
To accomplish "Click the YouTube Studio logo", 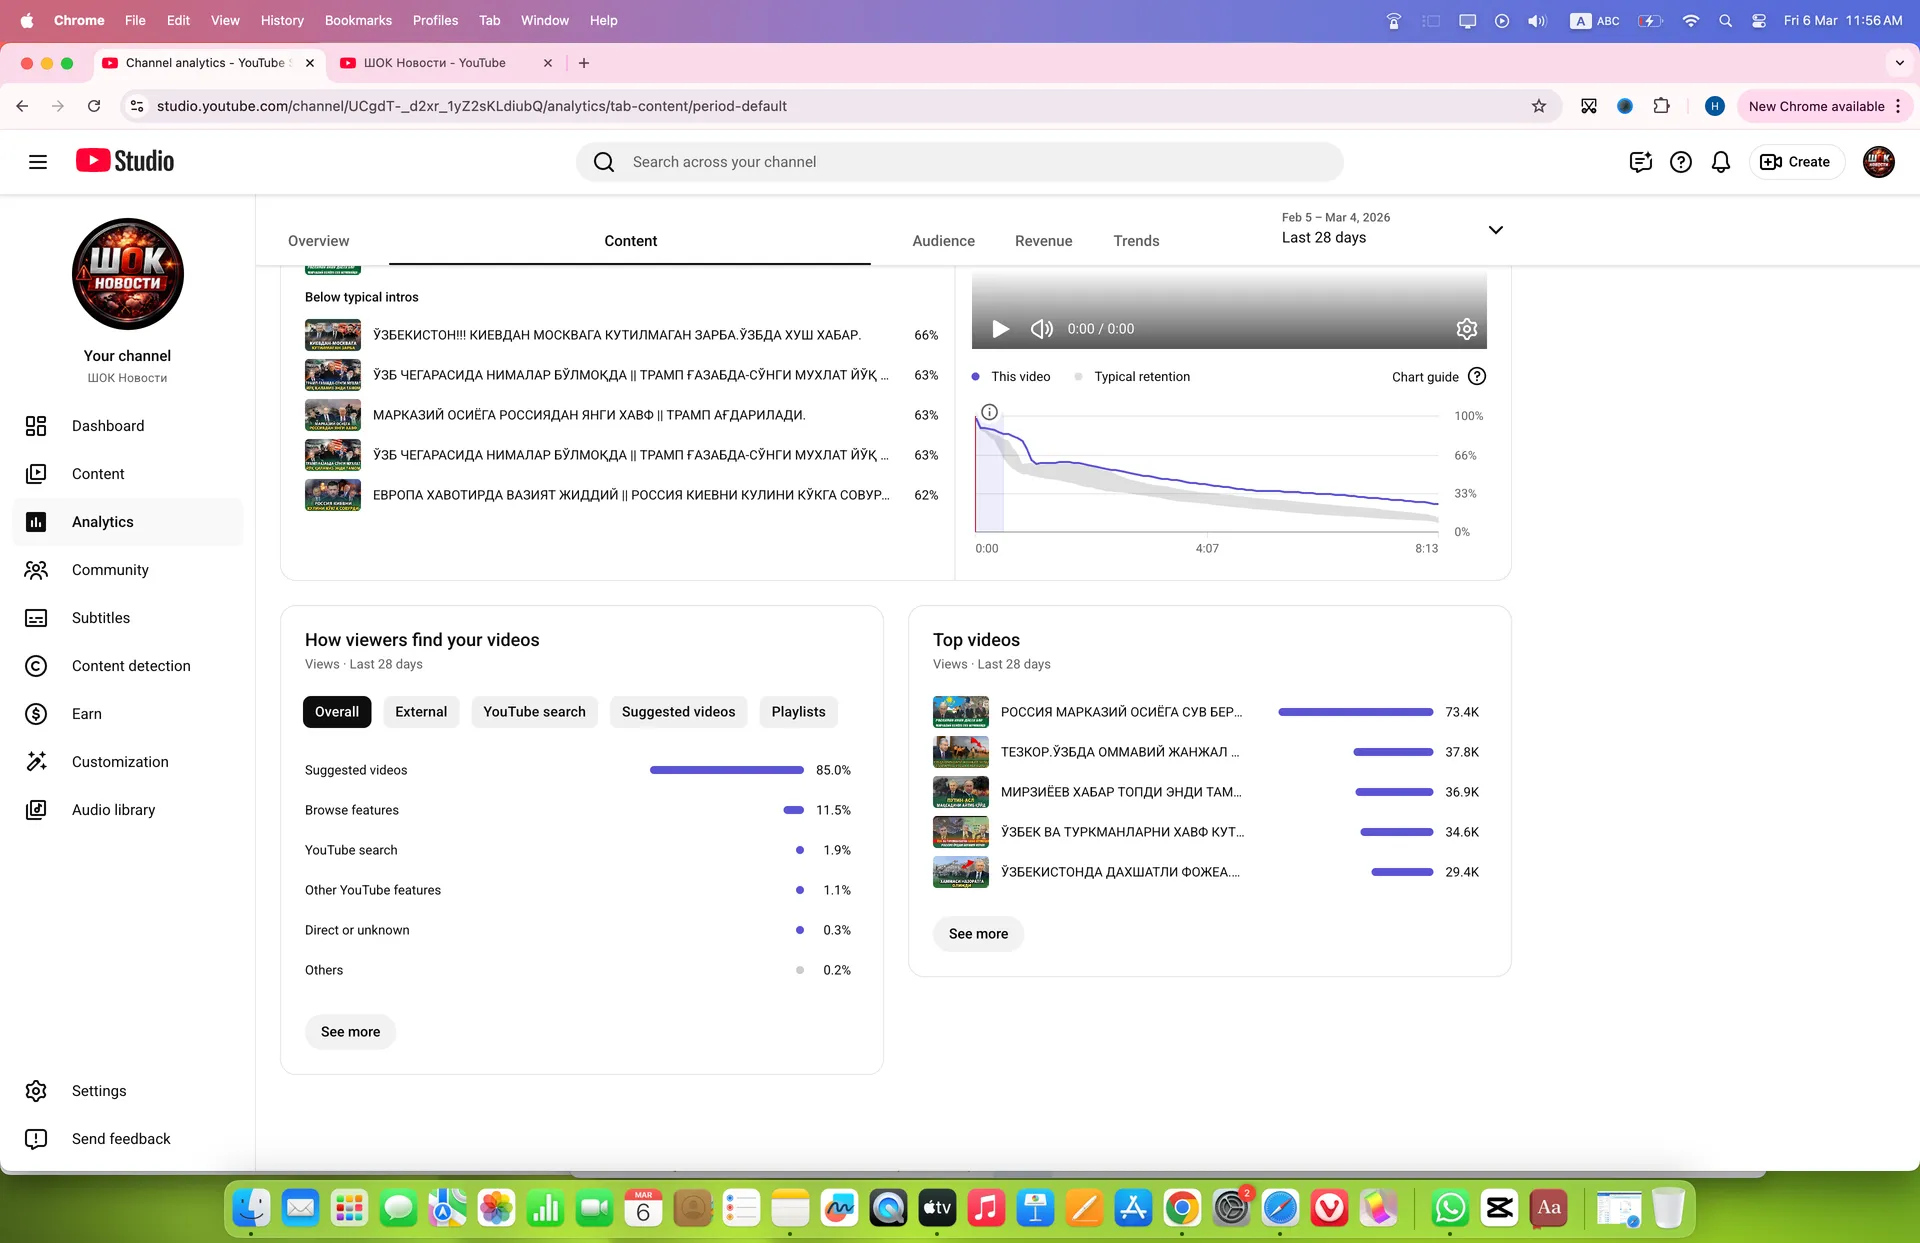I will pos(125,161).
